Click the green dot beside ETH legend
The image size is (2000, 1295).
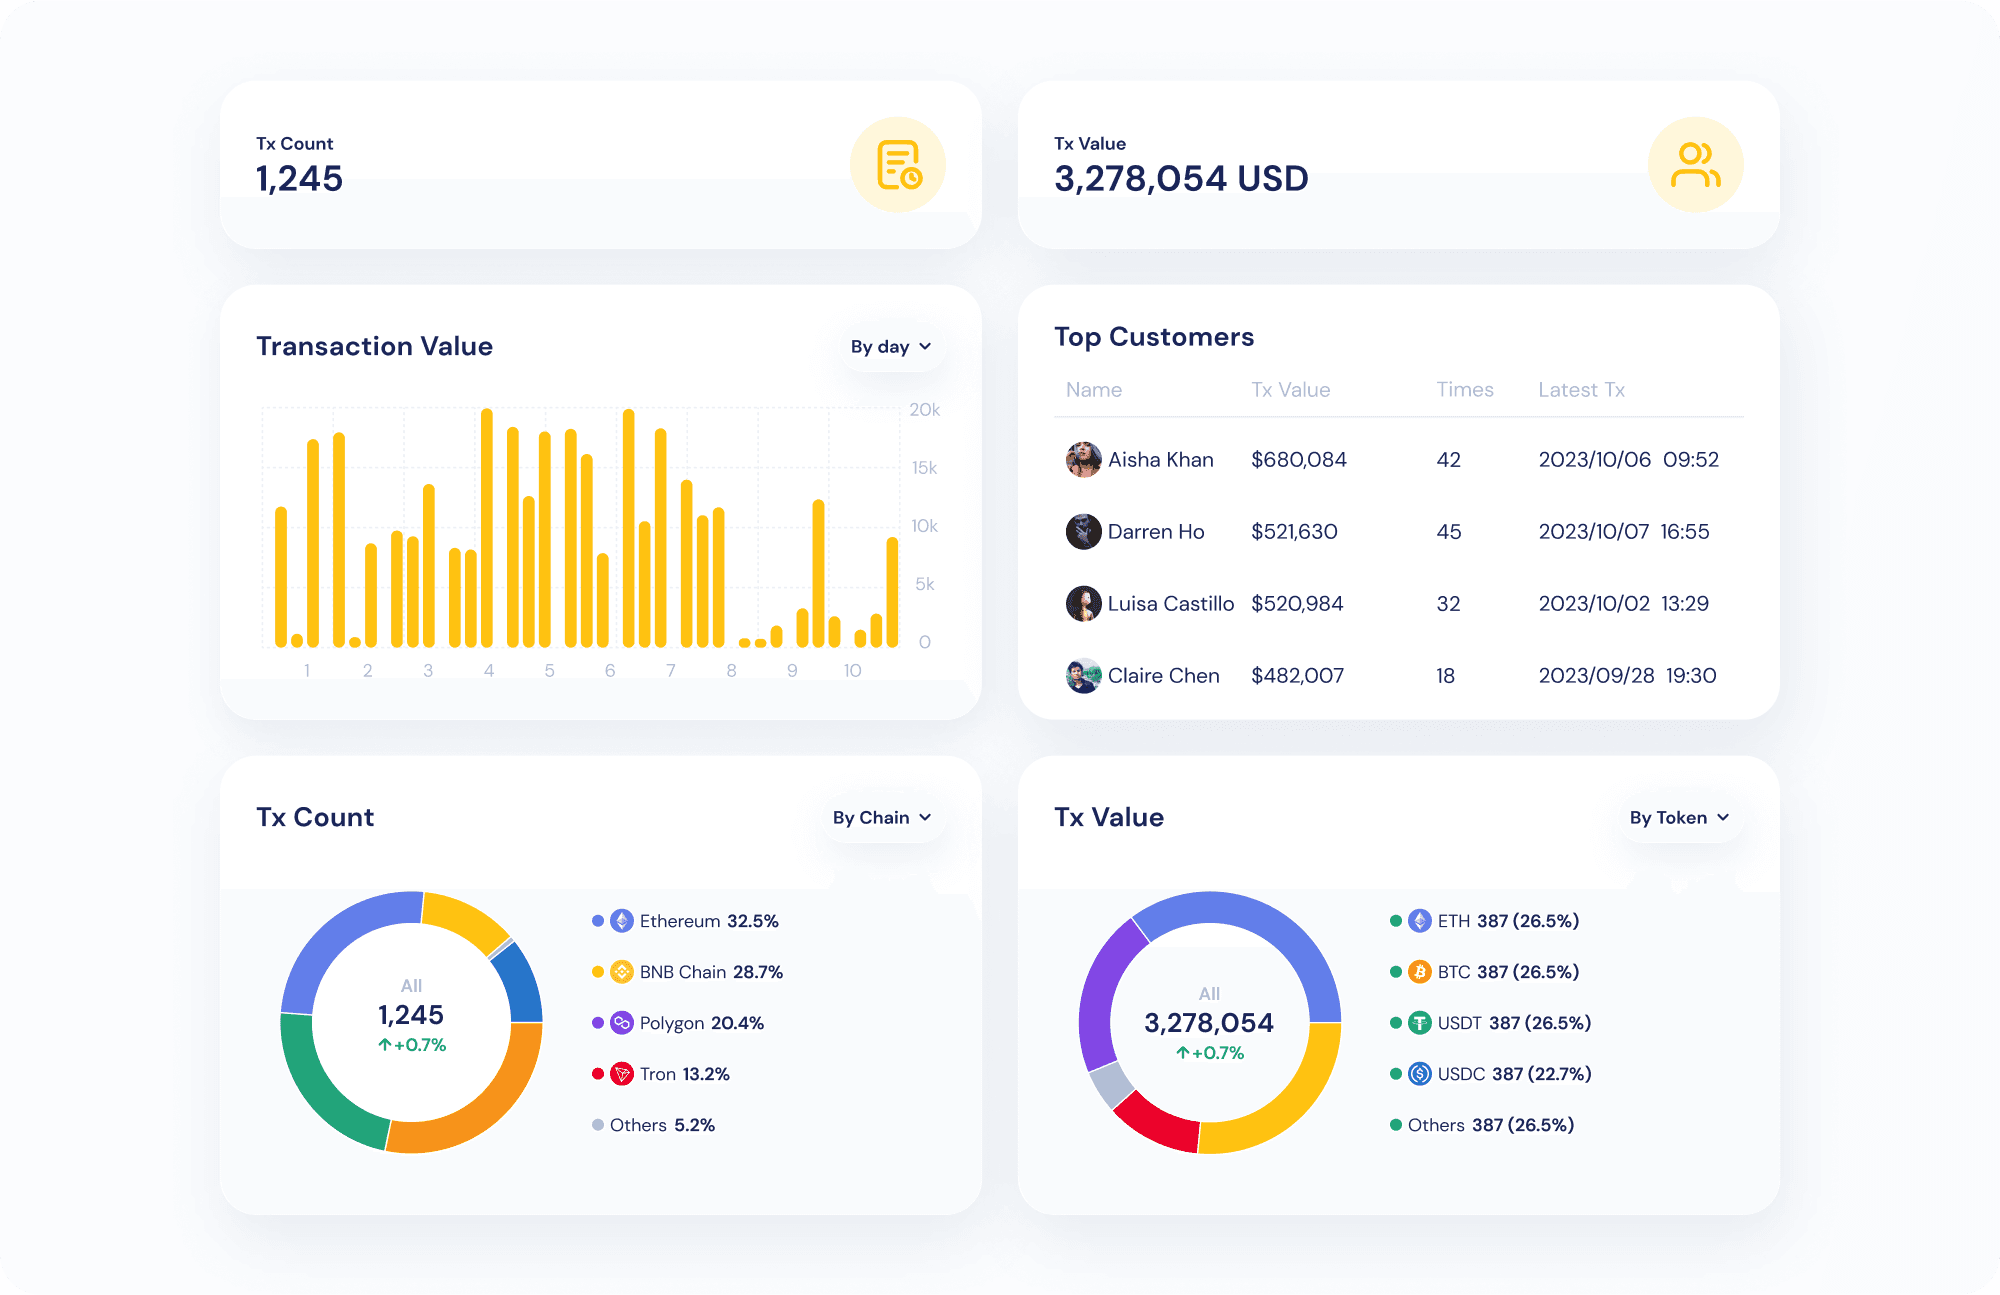[1396, 921]
